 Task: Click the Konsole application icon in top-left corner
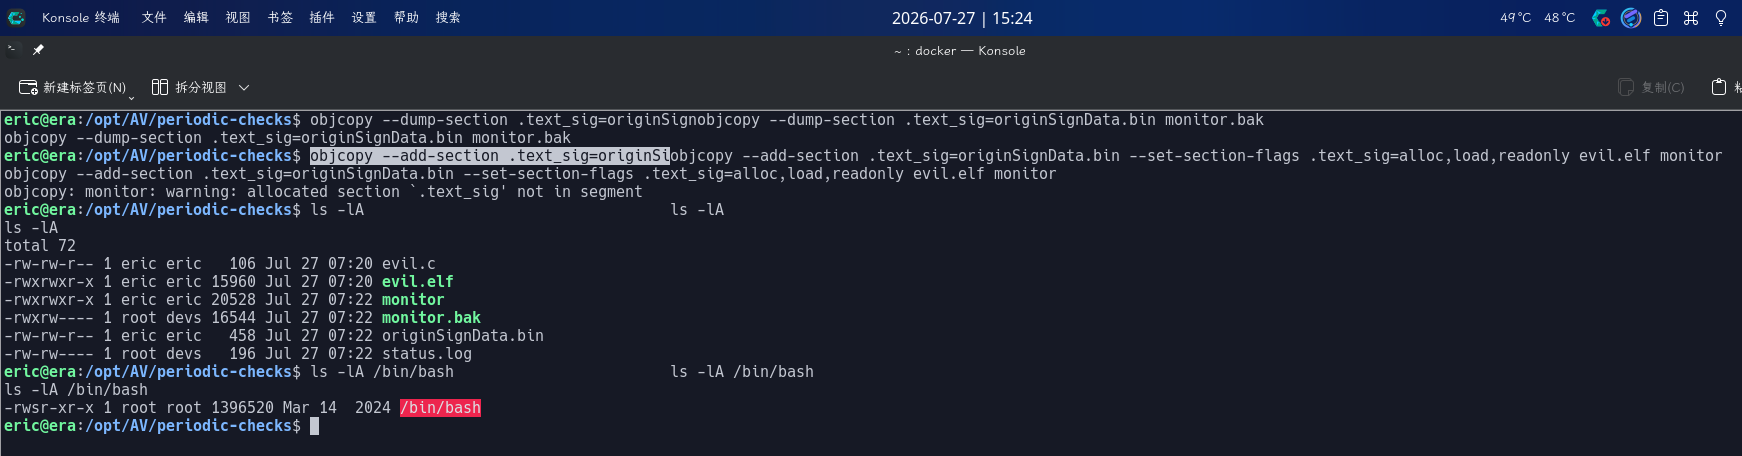tap(16, 18)
